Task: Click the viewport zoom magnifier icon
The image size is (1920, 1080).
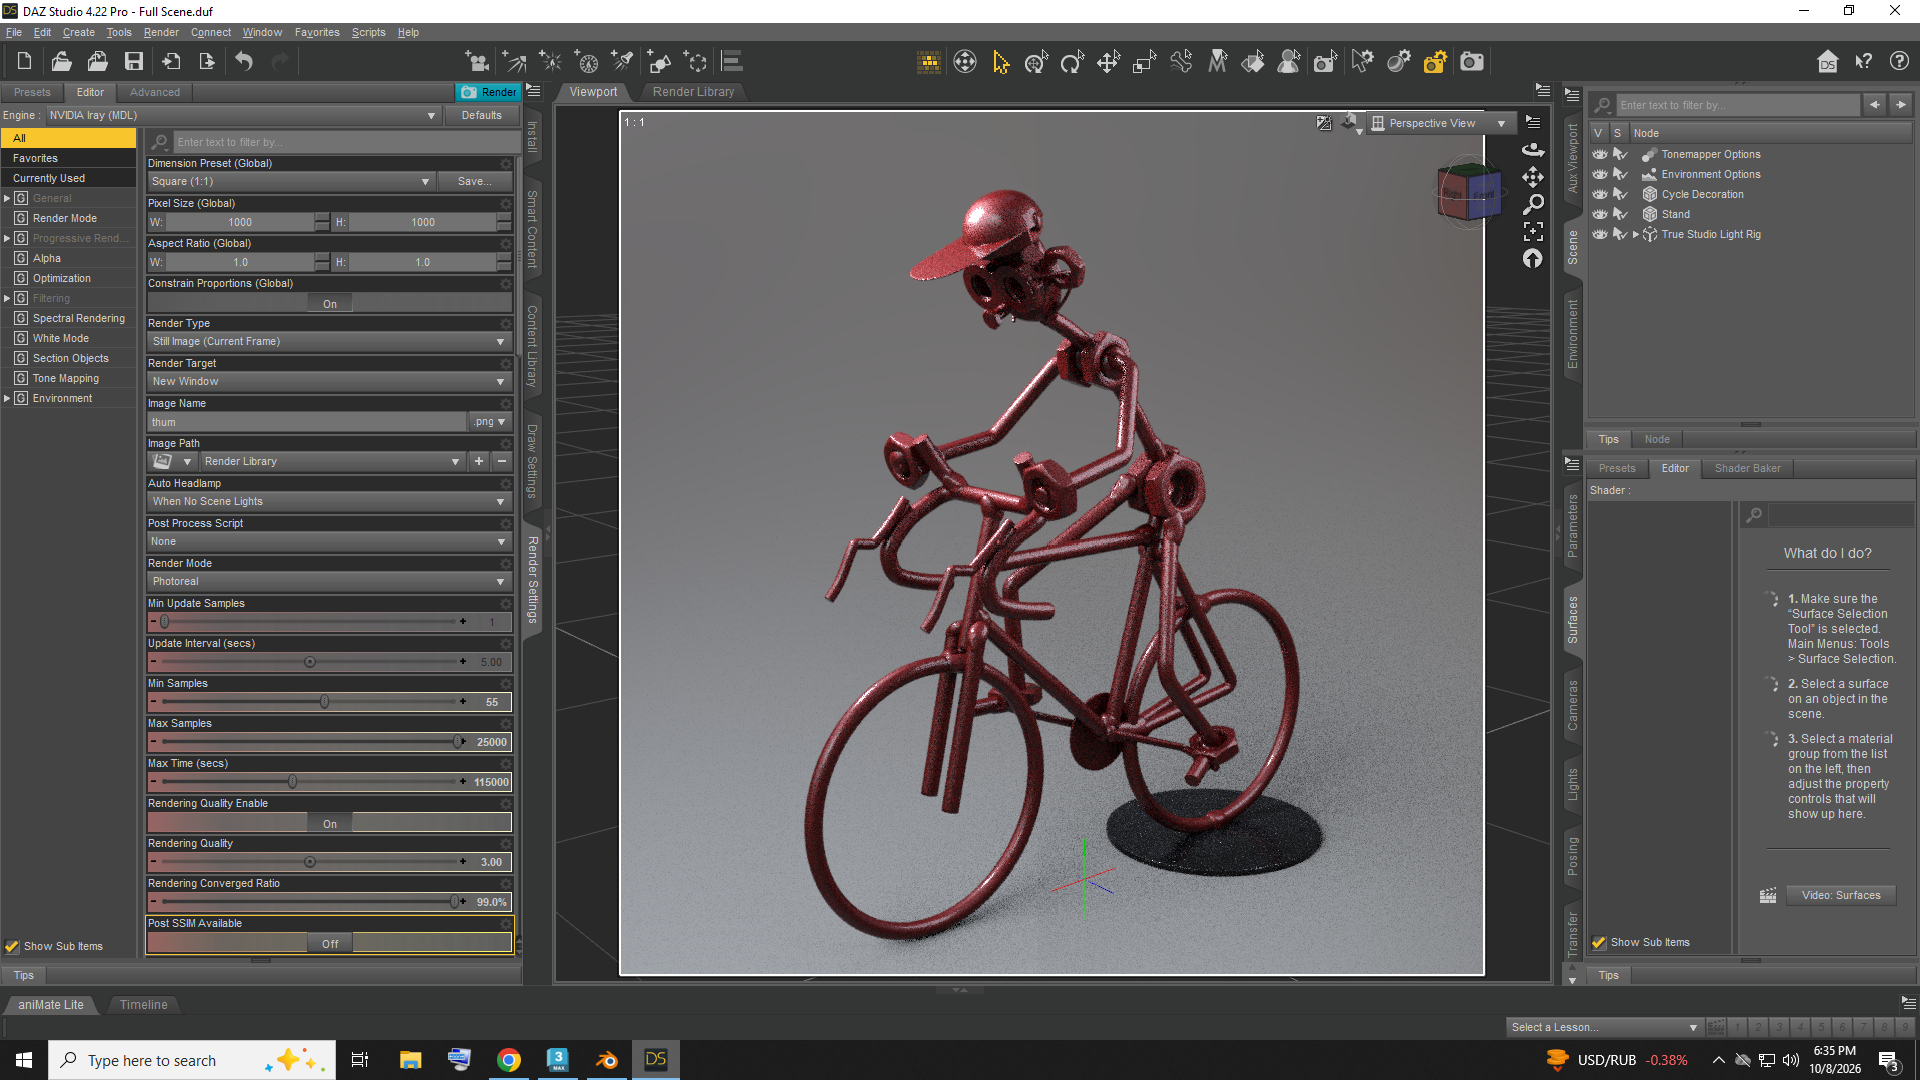Action: coord(1532,204)
